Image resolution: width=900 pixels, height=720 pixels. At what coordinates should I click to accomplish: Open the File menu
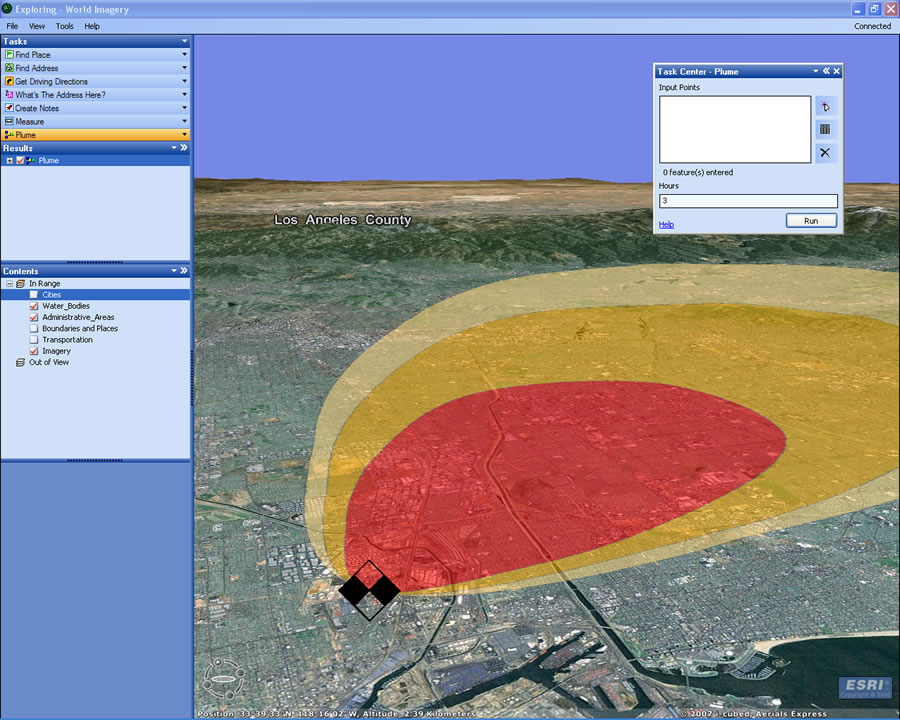[12, 26]
